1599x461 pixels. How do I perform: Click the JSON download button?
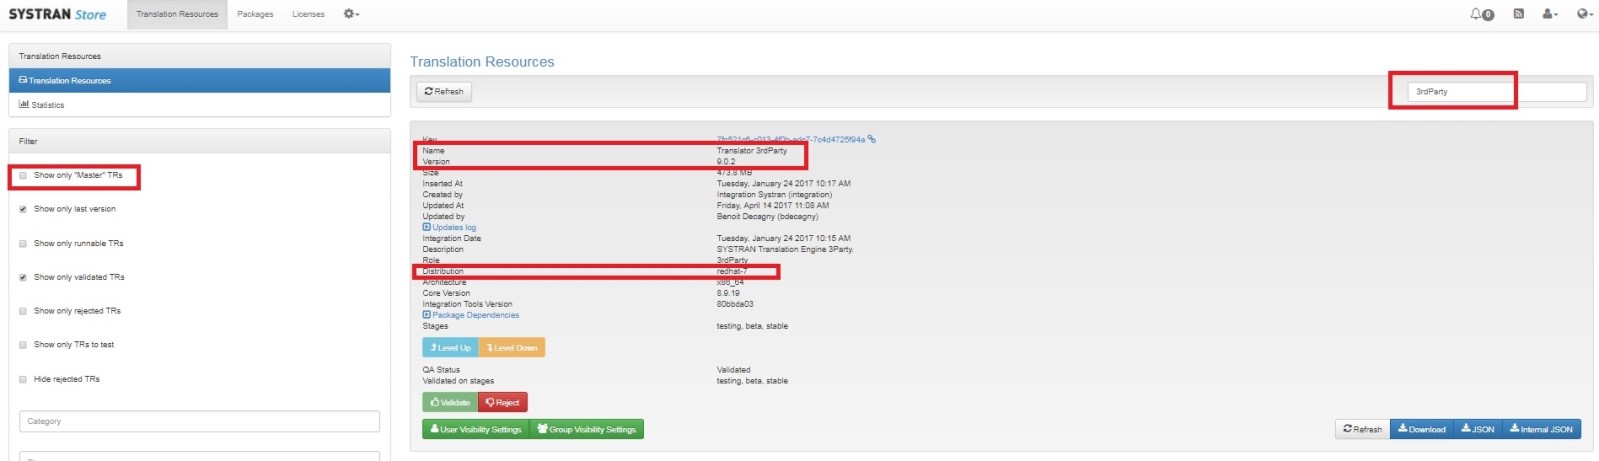[x=1477, y=429]
